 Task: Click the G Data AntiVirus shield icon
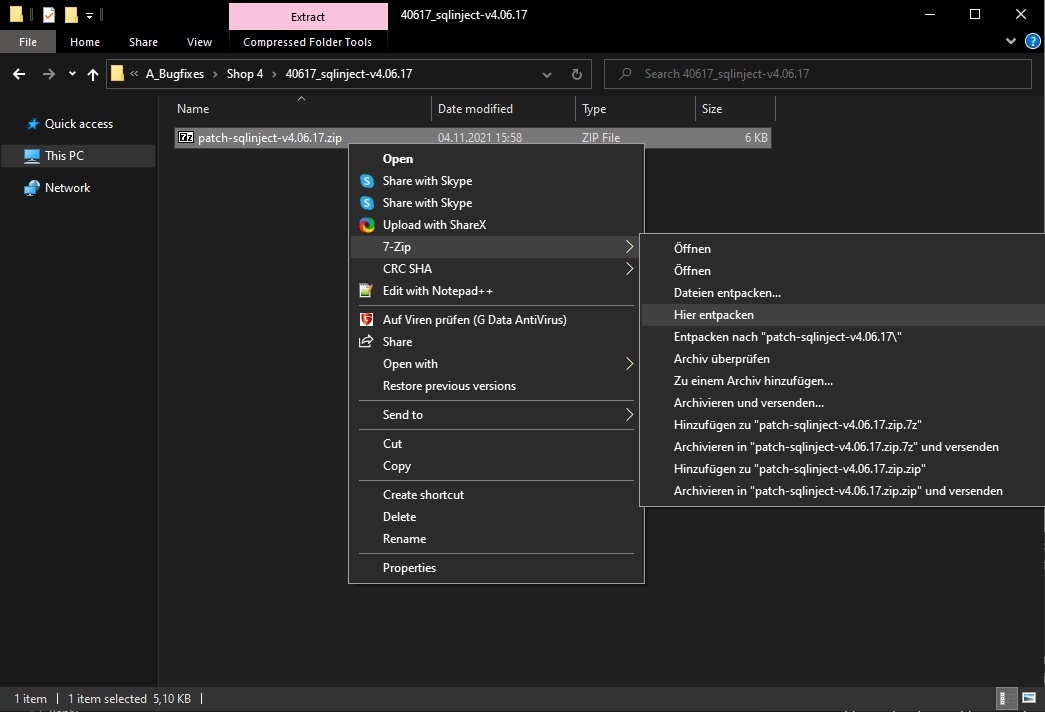pyautogui.click(x=366, y=320)
